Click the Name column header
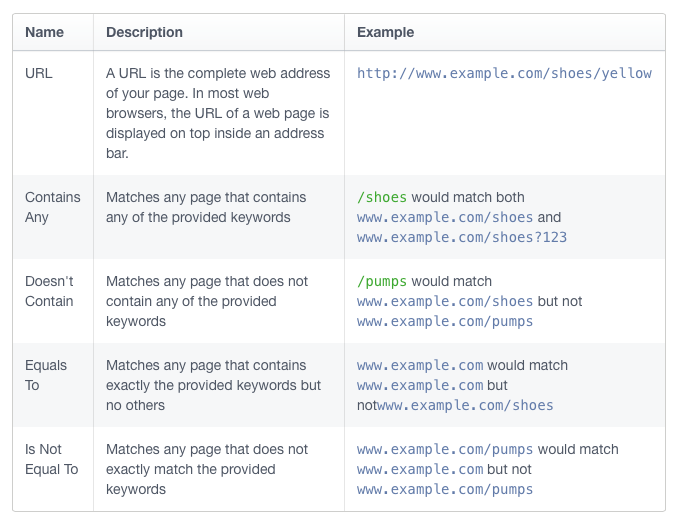 pyautogui.click(x=44, y=32)
